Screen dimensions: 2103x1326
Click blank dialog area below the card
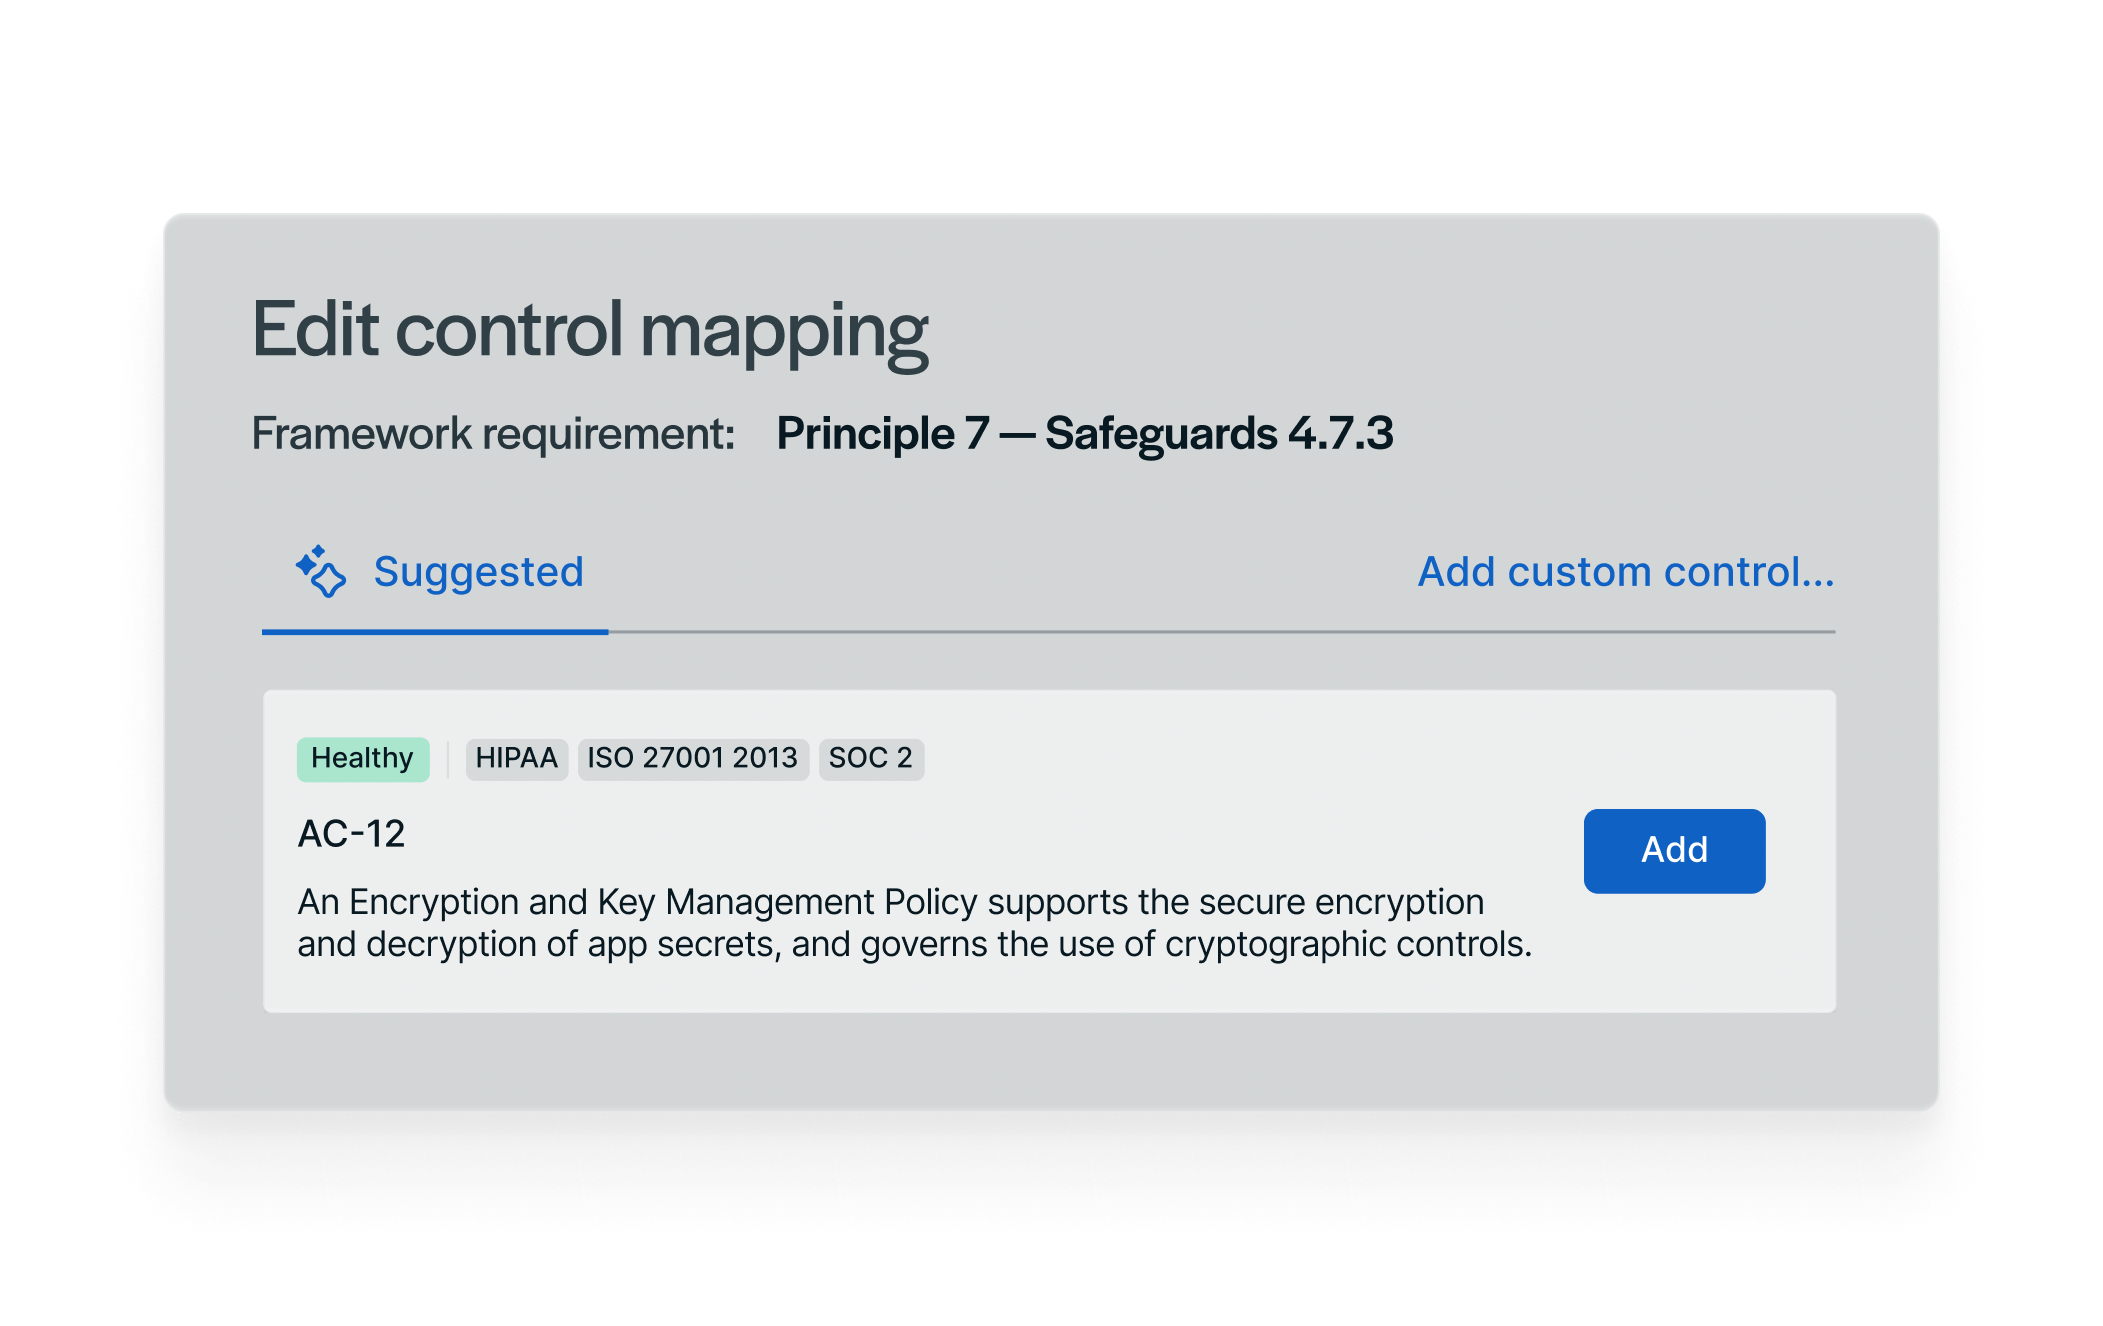(1050, 1062)
